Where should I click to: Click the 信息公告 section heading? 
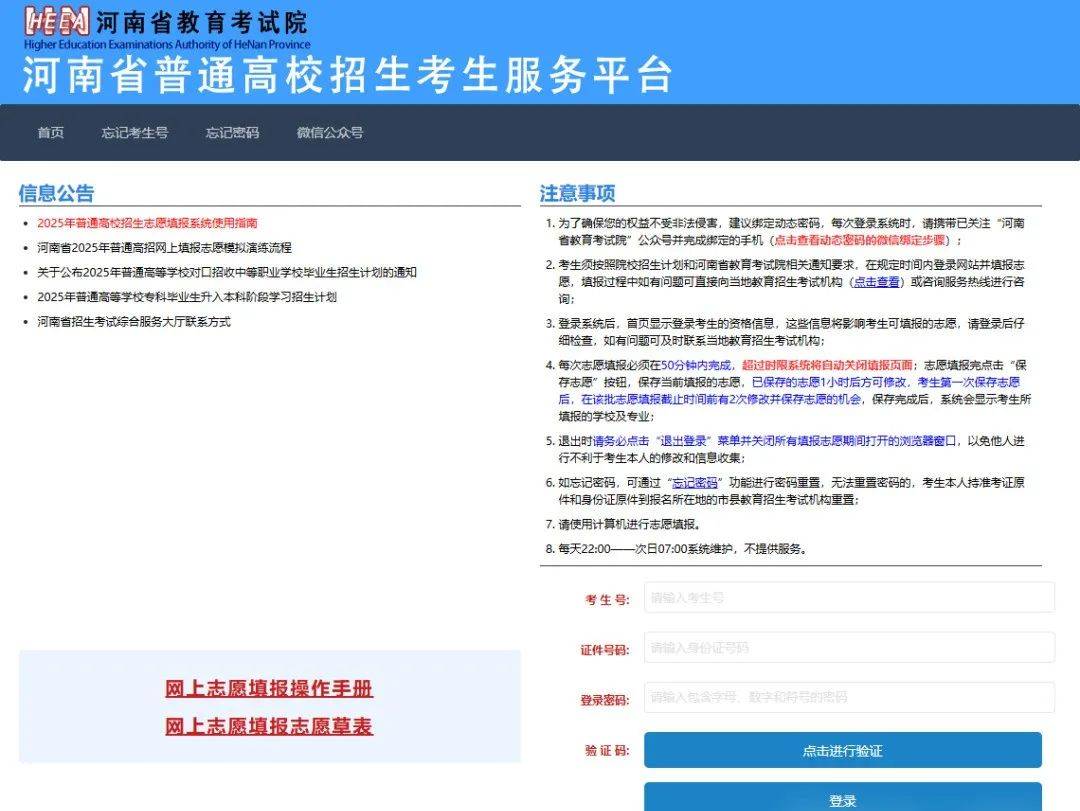tap(56, 193)
